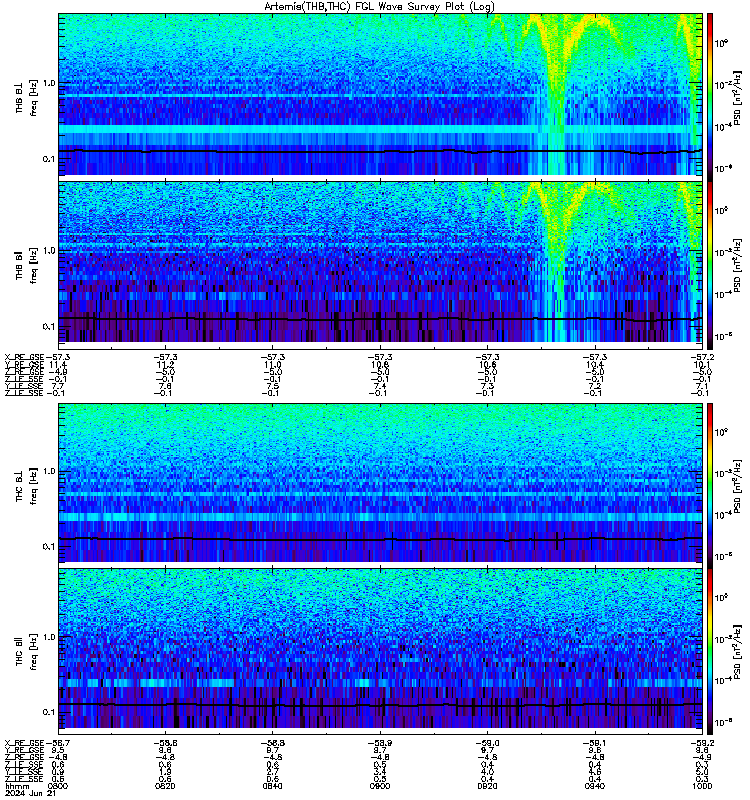Viewport: 750px width, 800px height.
Task: Click 'PSD [nT²/Hz]' label beside THC B∥ color bar
Action: 738,652
